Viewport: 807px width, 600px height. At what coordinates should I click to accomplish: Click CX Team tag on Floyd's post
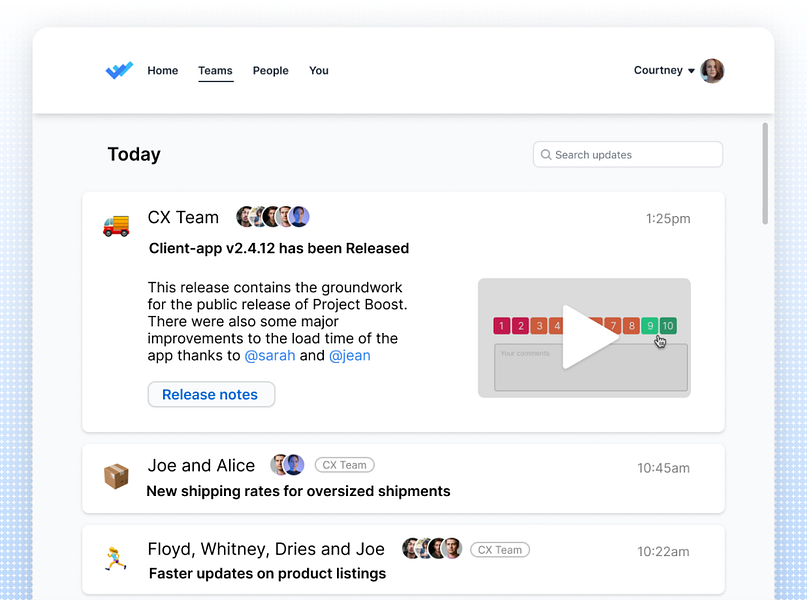coord(500,550)
